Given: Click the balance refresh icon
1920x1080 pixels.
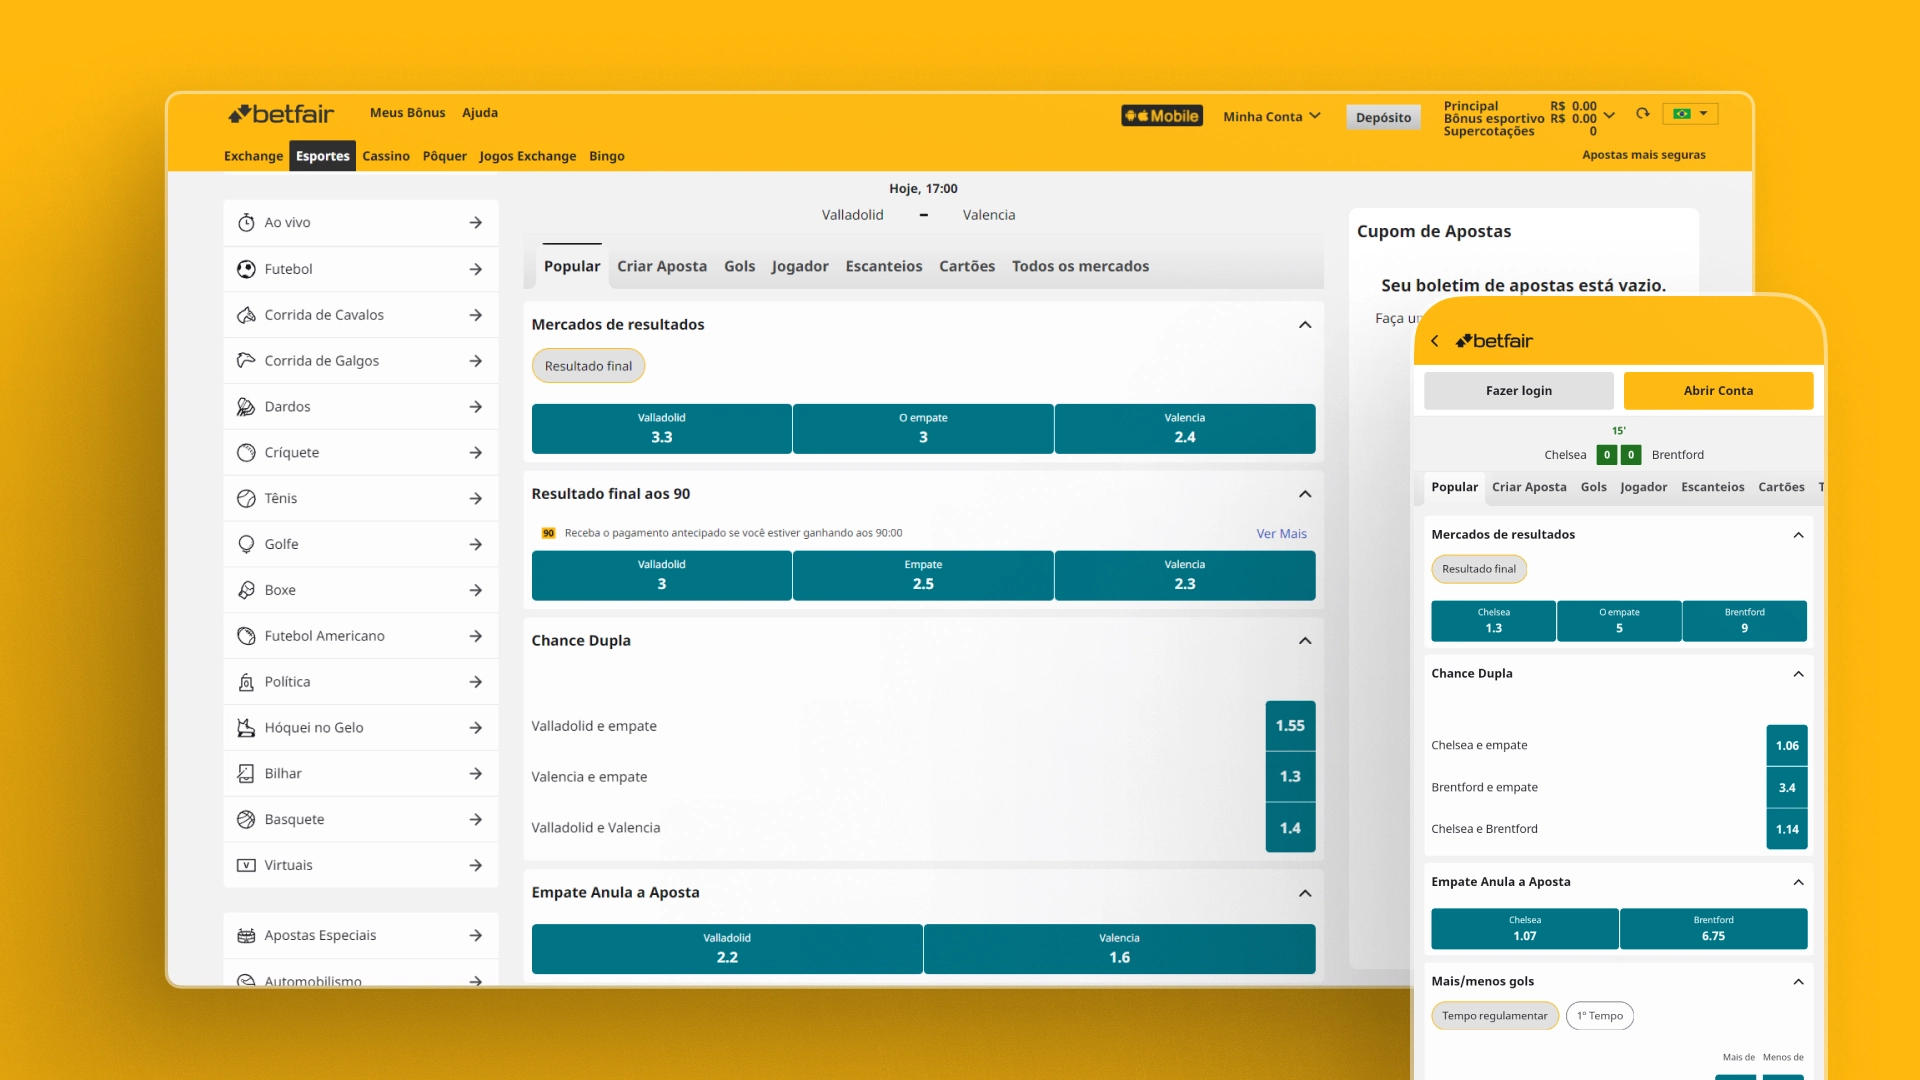Looking at the screenshot, I should (x=1642, y=114).
